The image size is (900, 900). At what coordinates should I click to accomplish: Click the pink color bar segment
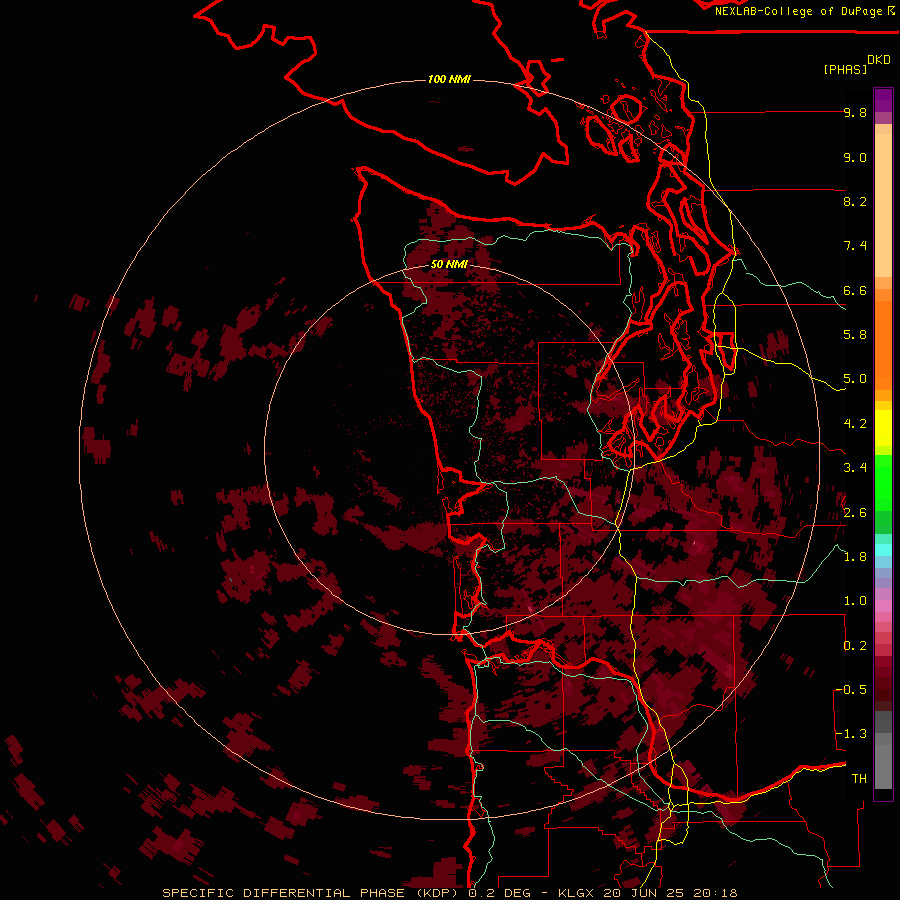(x=883, y=606)
